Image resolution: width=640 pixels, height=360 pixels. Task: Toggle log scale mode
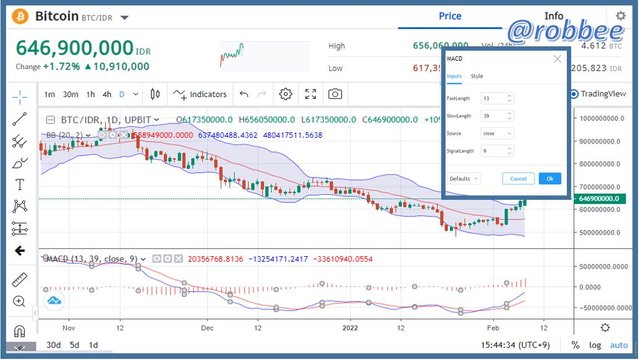(595, 345)
